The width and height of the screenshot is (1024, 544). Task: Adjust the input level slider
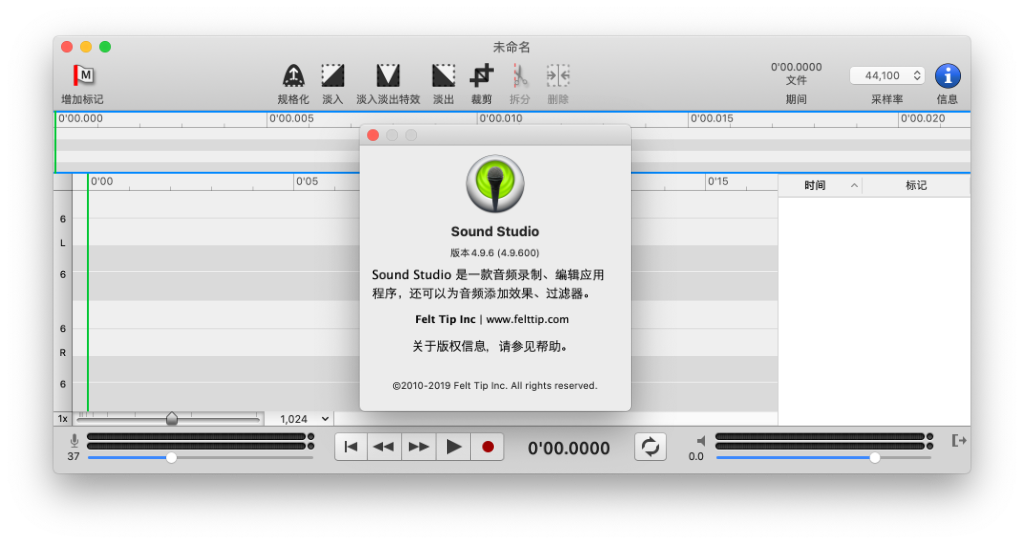171,458
